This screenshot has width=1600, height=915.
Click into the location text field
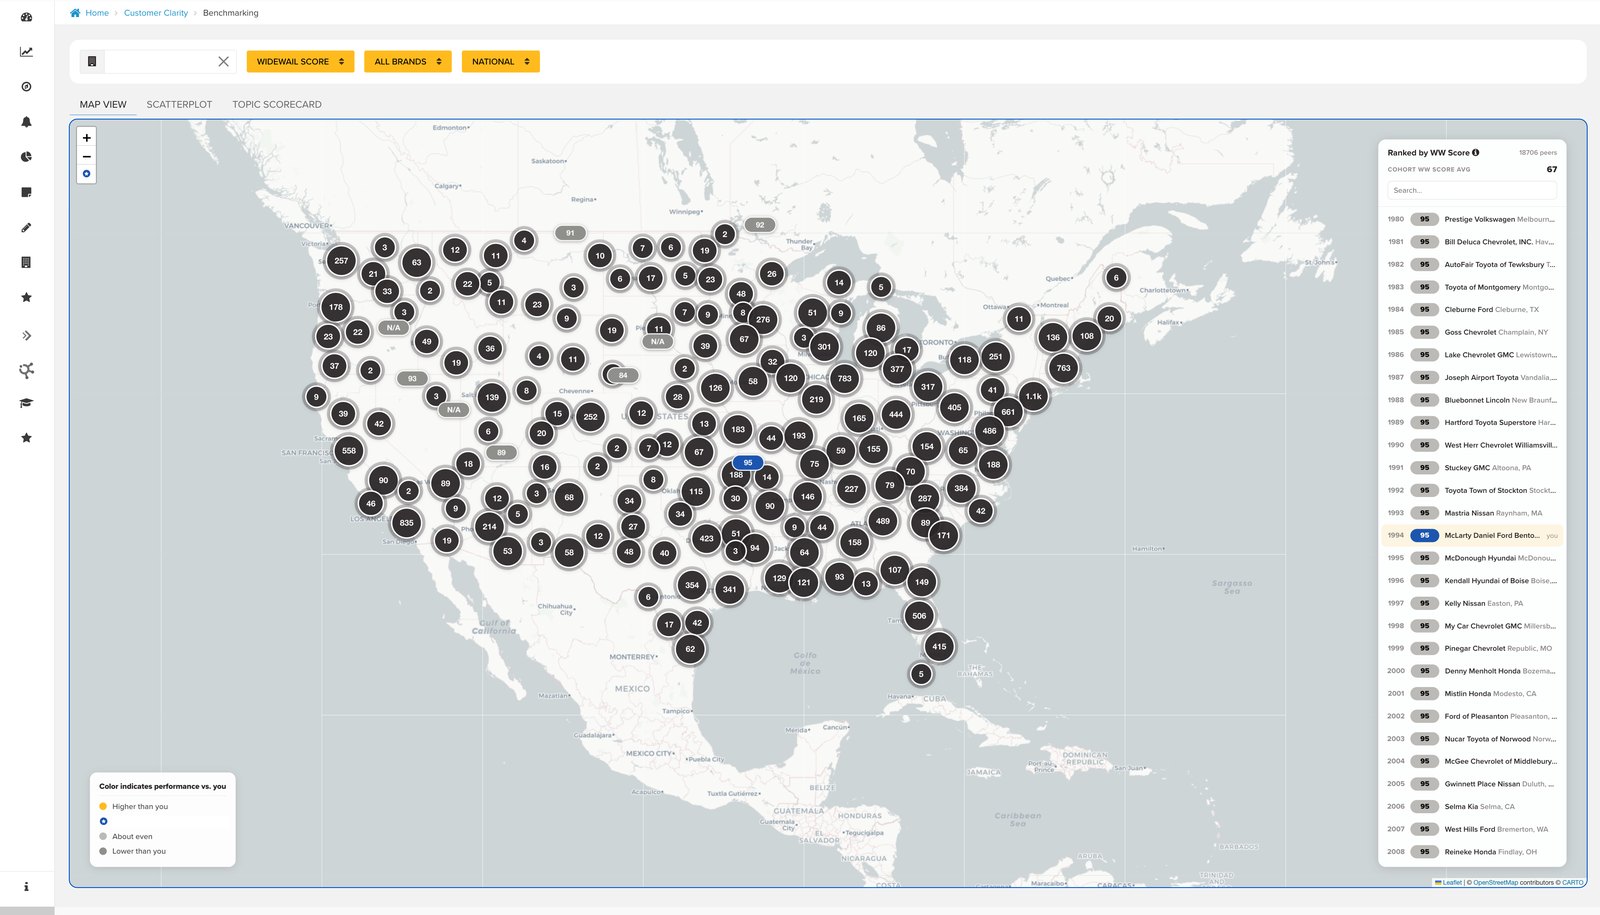160,61
